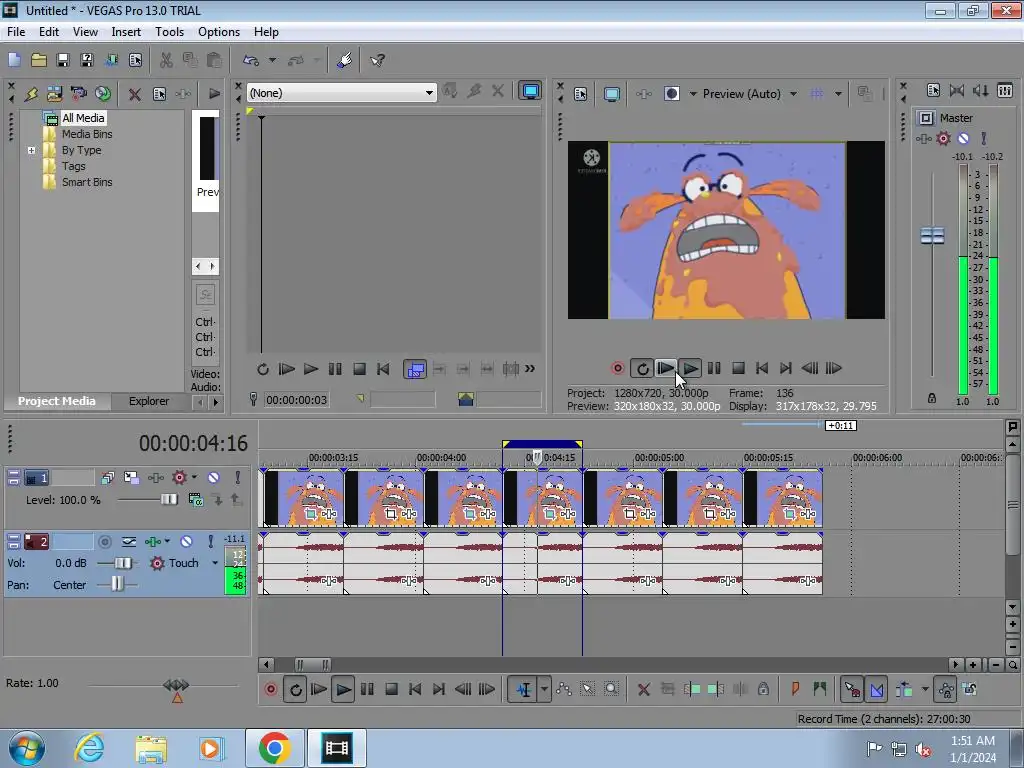Mute audio track 2
The width and height of the screenshot is (1024, 768).
point(187,541)
